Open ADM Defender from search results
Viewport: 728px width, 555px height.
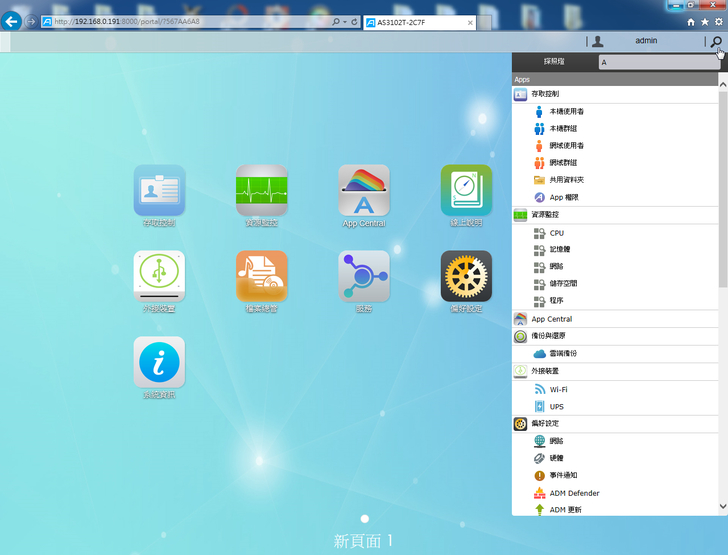[x=574, y=493]
